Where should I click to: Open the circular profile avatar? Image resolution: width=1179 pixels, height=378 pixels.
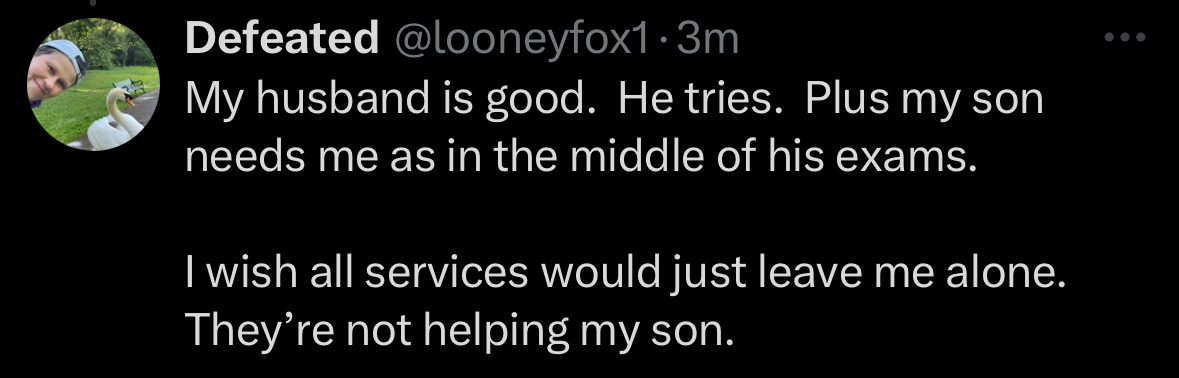coord(93,84)
